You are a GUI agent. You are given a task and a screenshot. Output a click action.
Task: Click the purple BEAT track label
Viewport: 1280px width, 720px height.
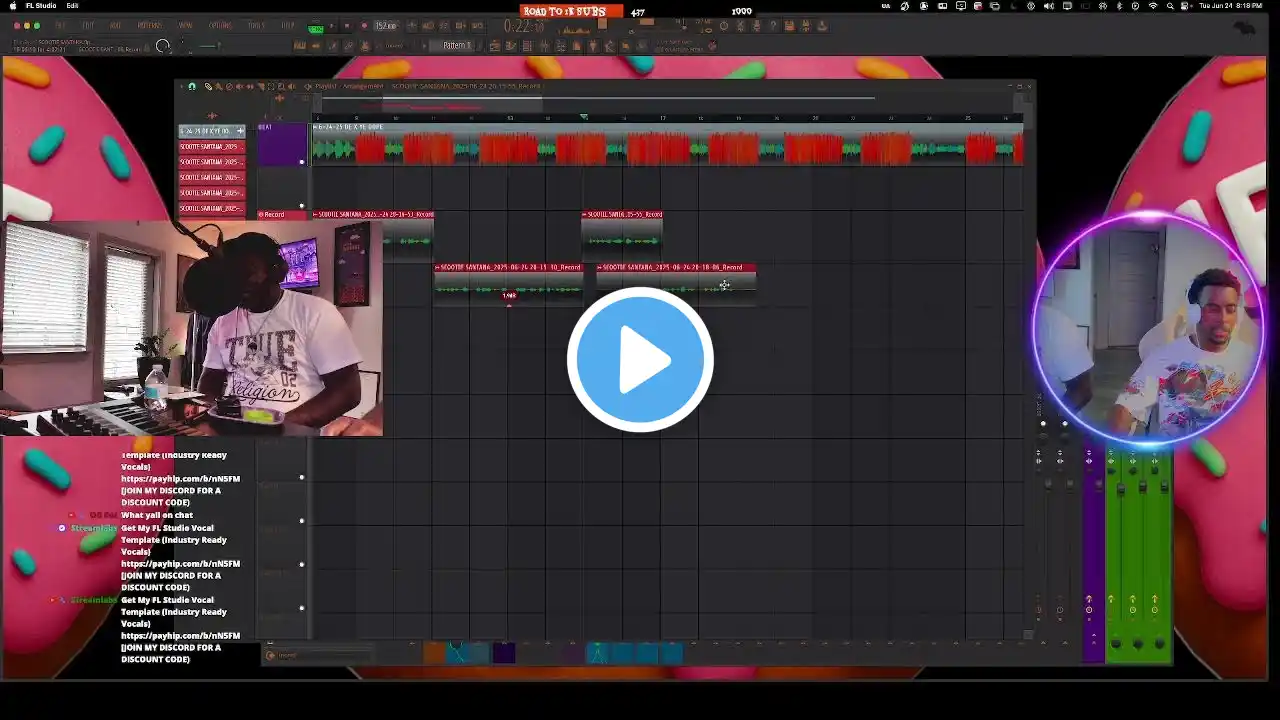point(282,145)
